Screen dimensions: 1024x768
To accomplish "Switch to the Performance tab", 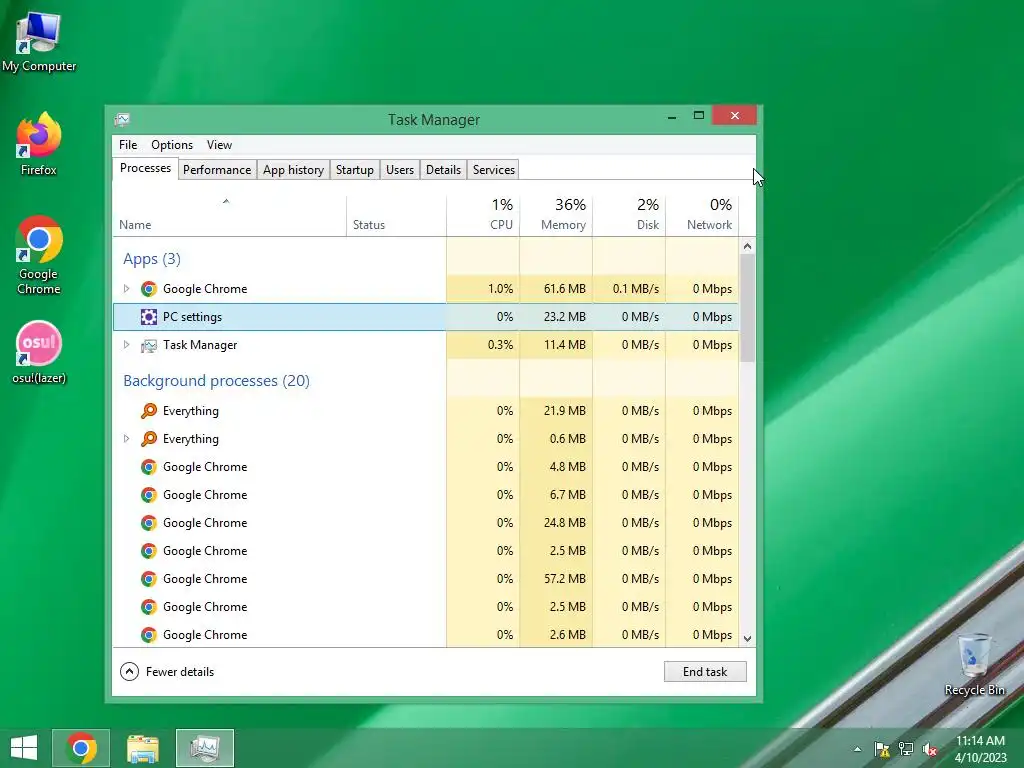I will point(217,170).
